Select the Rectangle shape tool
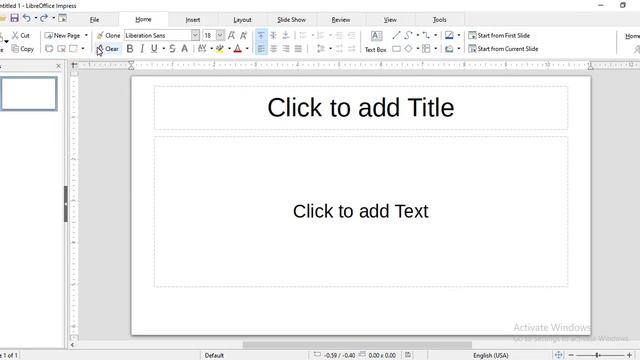The width and height of the screenshot is (640, 360). [x=396, y=49]
